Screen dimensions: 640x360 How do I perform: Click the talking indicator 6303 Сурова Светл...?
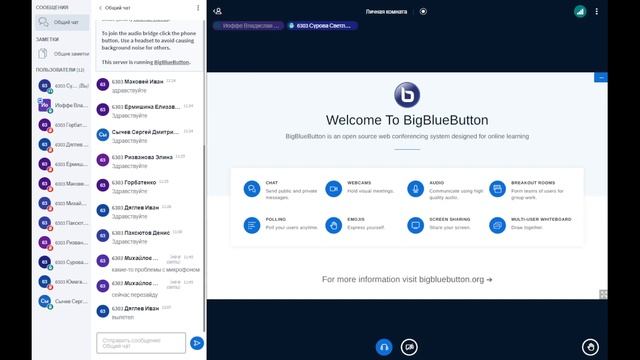point(322,26)
